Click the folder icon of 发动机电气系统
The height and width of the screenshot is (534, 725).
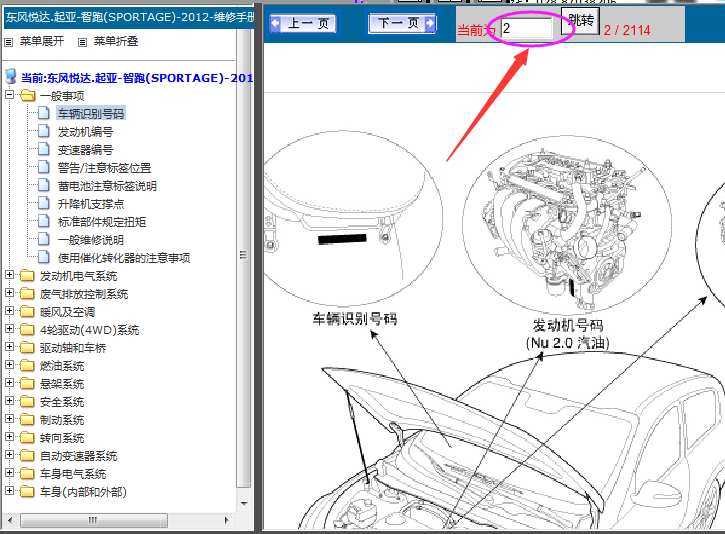coord(27,276)
